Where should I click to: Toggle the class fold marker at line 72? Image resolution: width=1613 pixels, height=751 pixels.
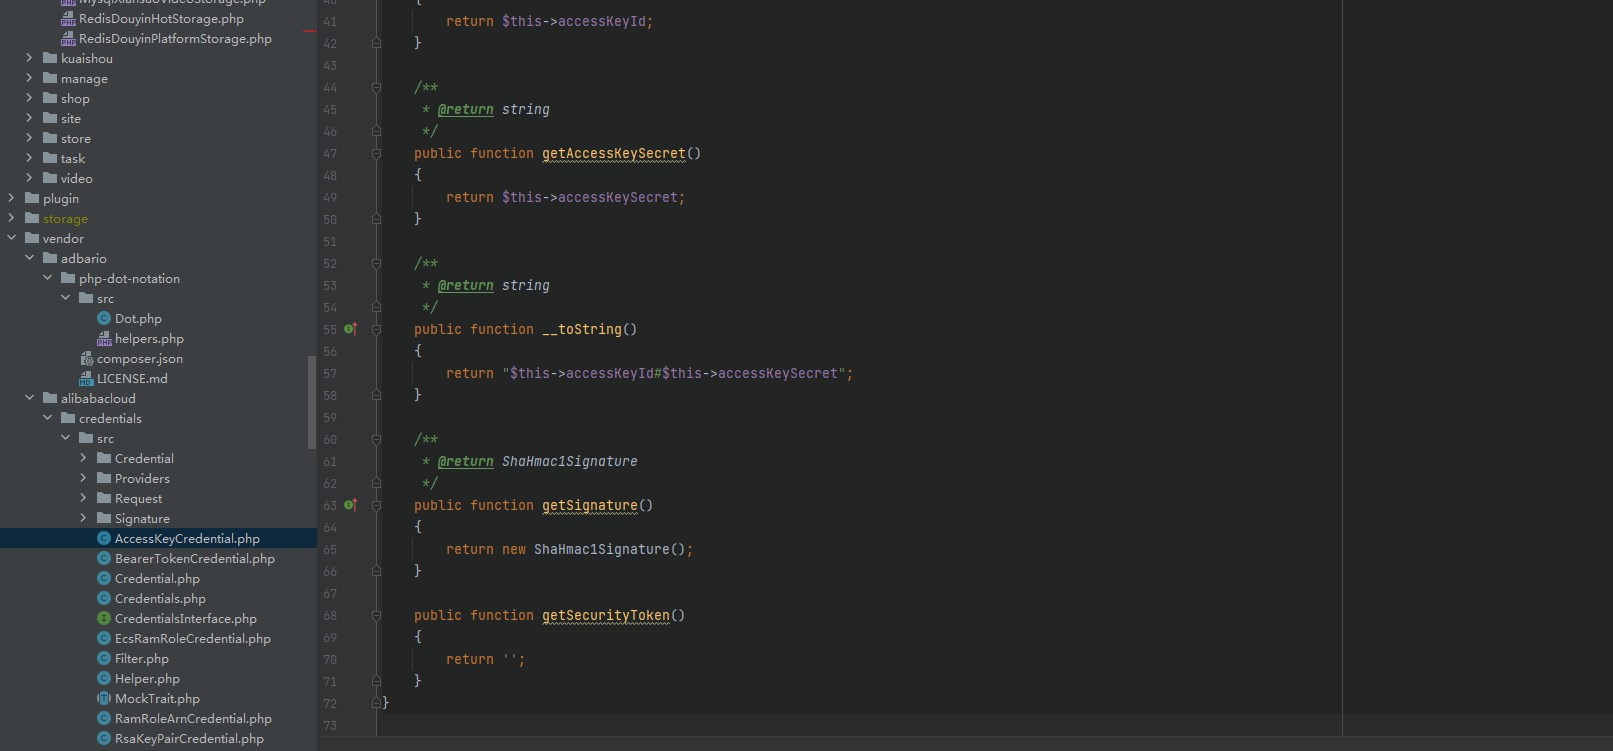click(376, 703)
